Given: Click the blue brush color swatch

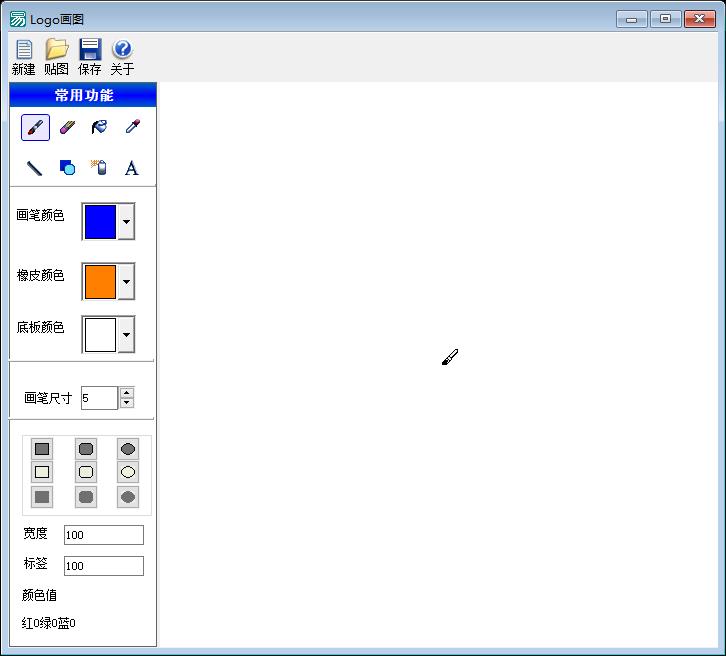Looking at the screenshot, I should (100, 222).
